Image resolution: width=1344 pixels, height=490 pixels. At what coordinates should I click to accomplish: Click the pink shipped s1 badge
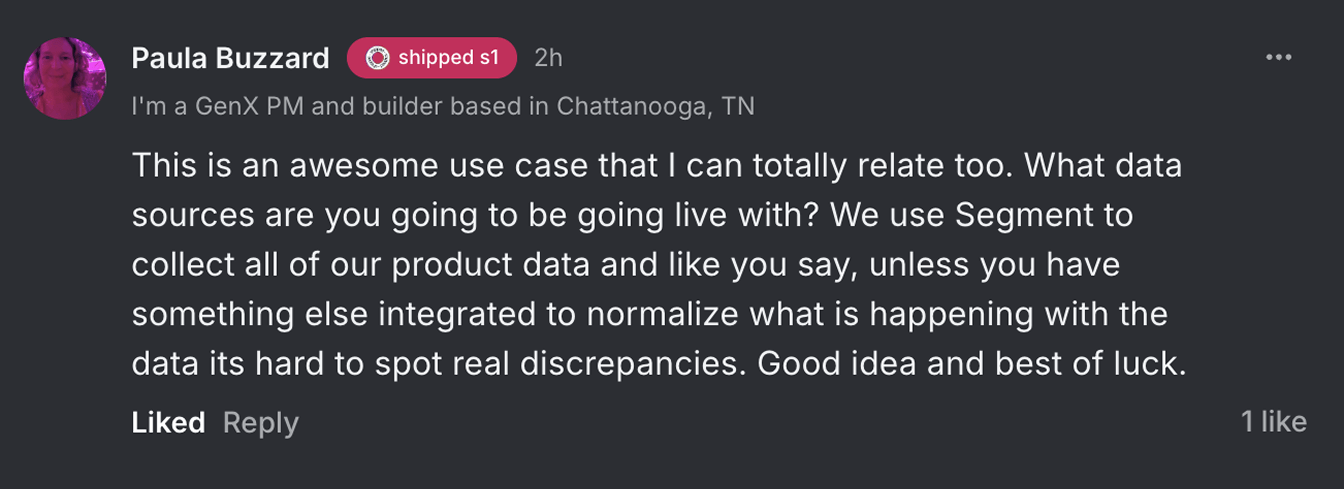pos(432,58)
